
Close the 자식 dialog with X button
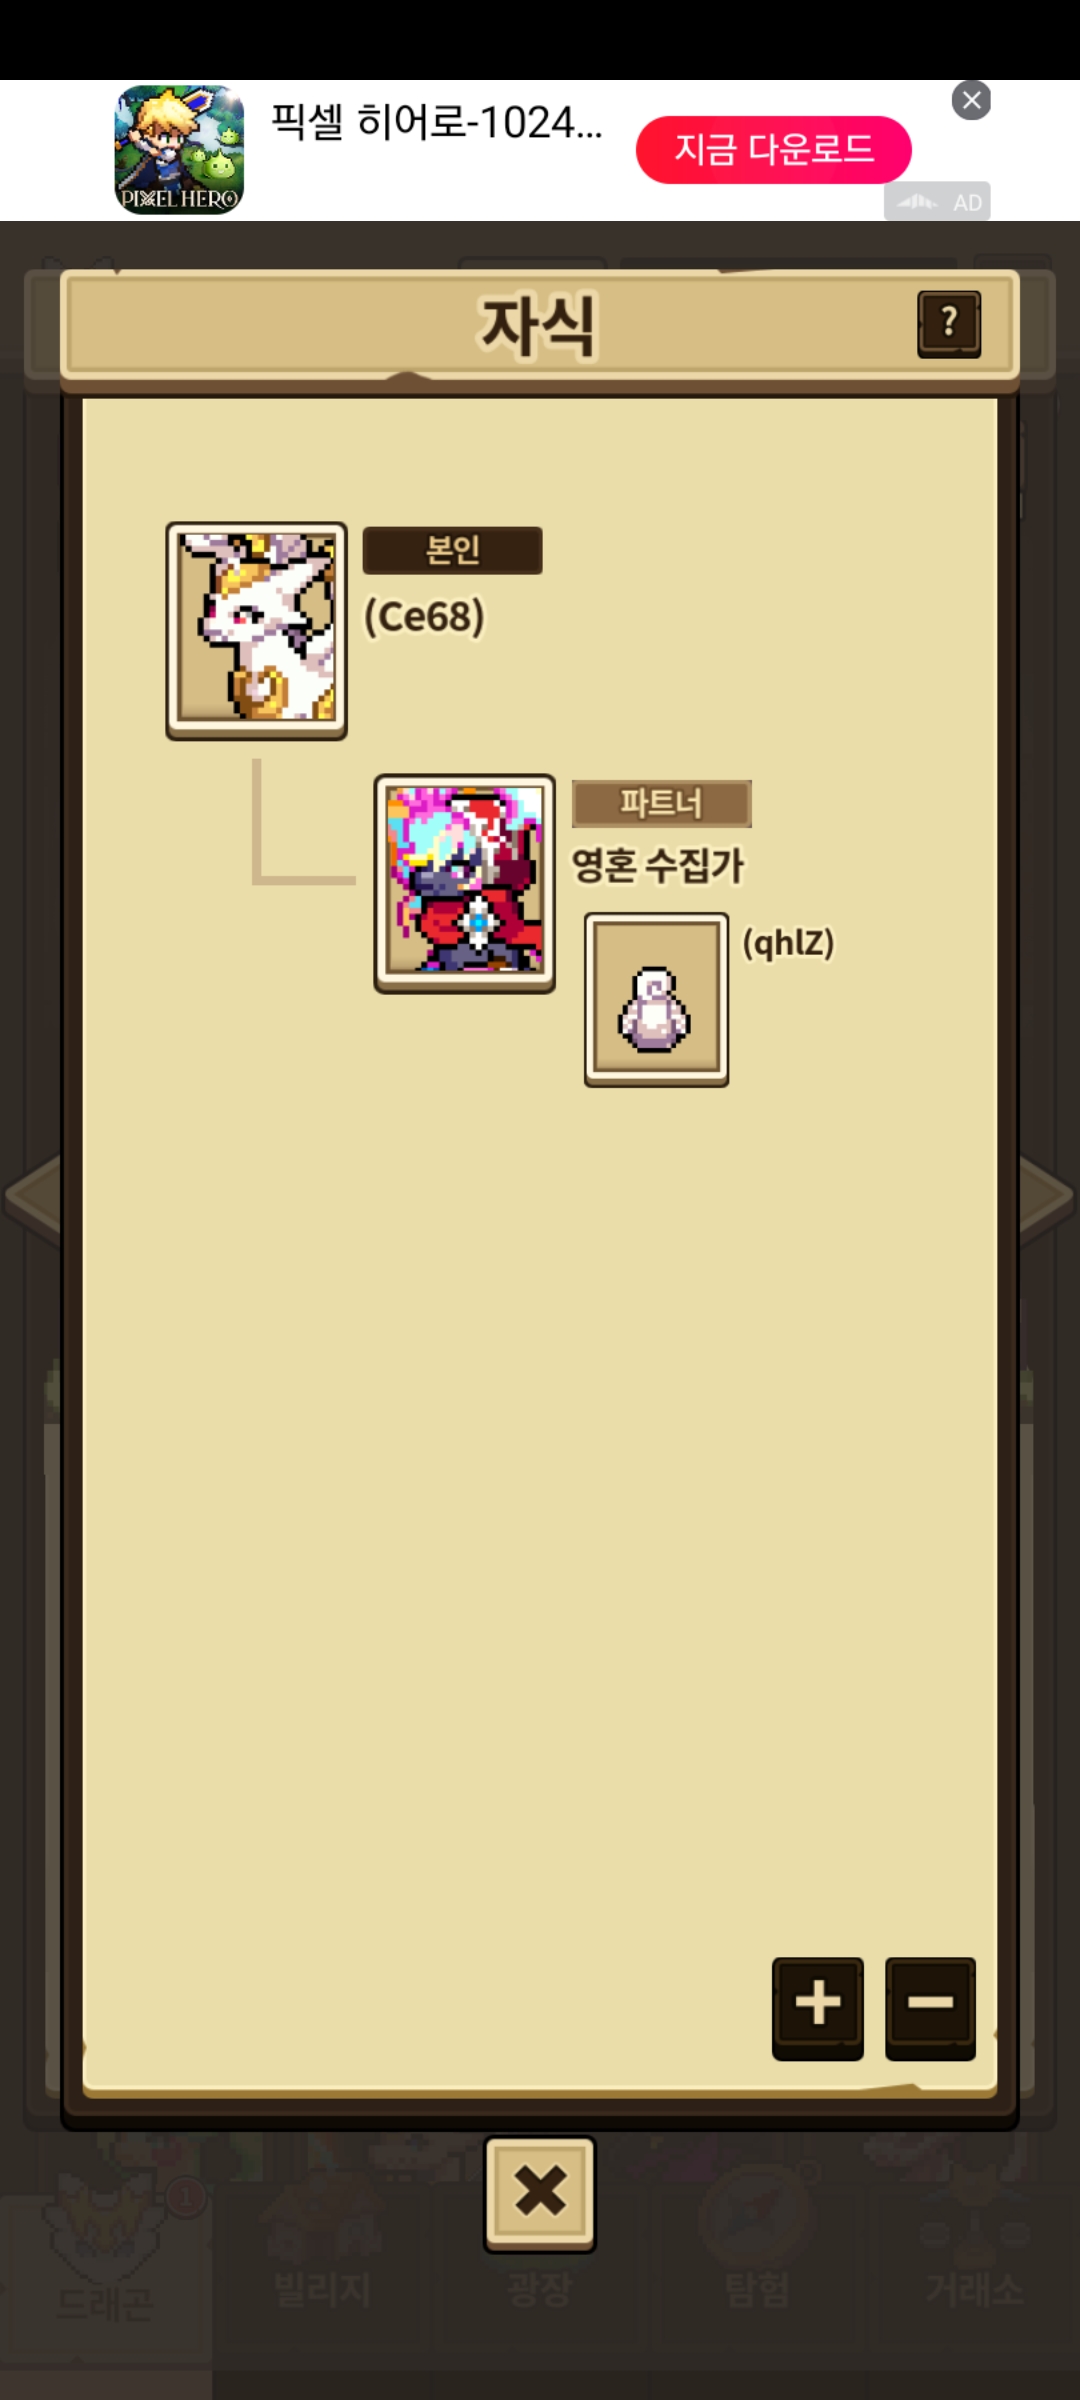540,2193
